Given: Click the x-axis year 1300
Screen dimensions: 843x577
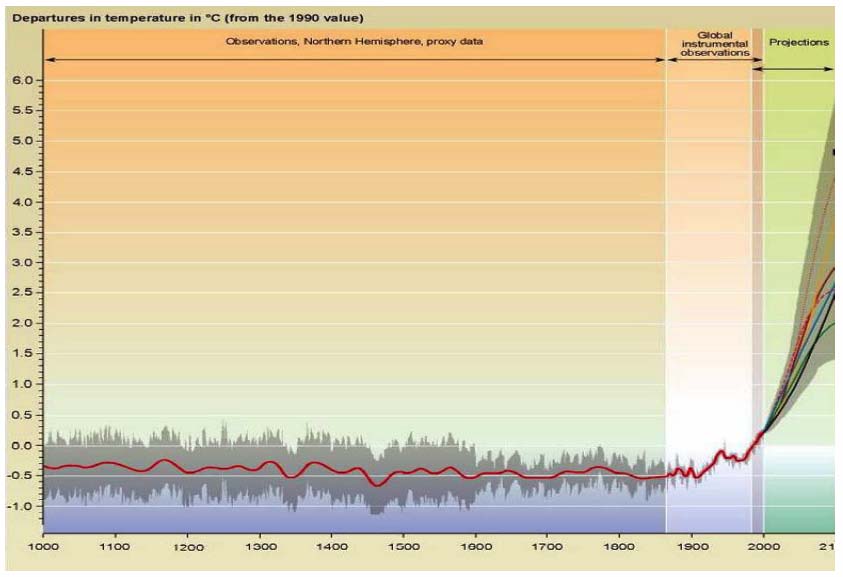Looking at the screenshot, I should pos(260,547).
